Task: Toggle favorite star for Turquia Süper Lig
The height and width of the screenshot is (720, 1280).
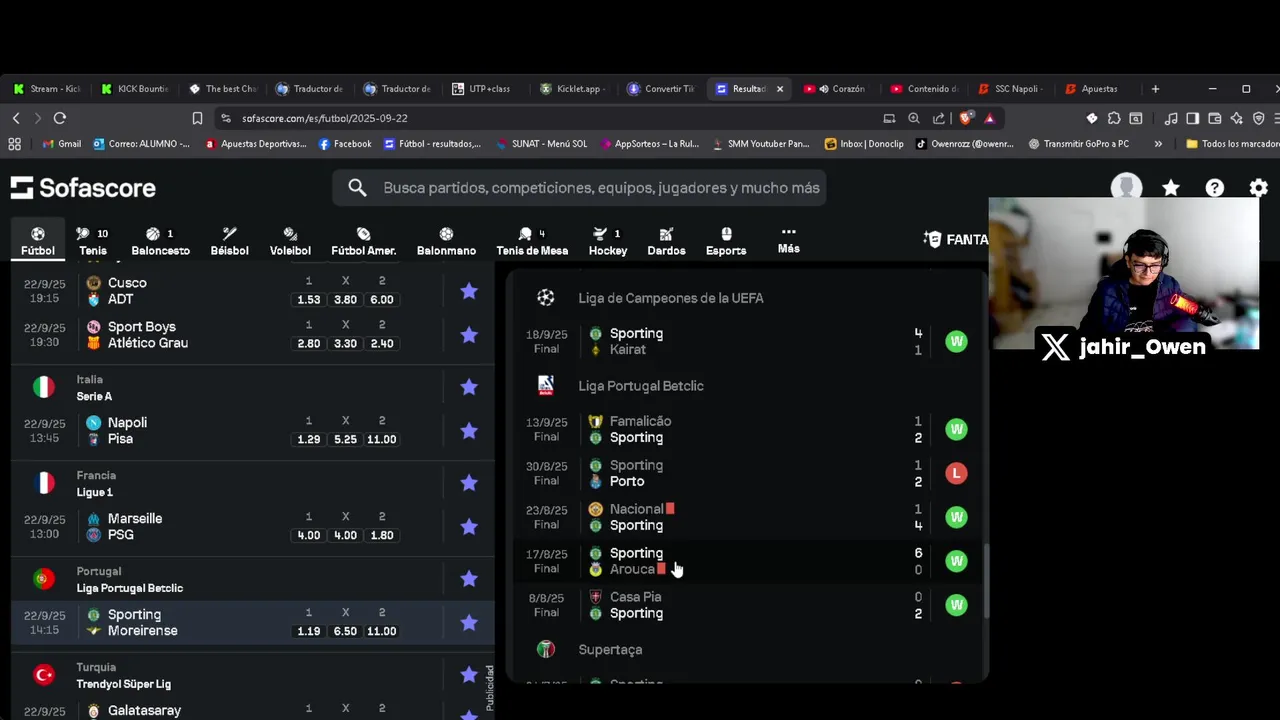Action: click(469, 675)
